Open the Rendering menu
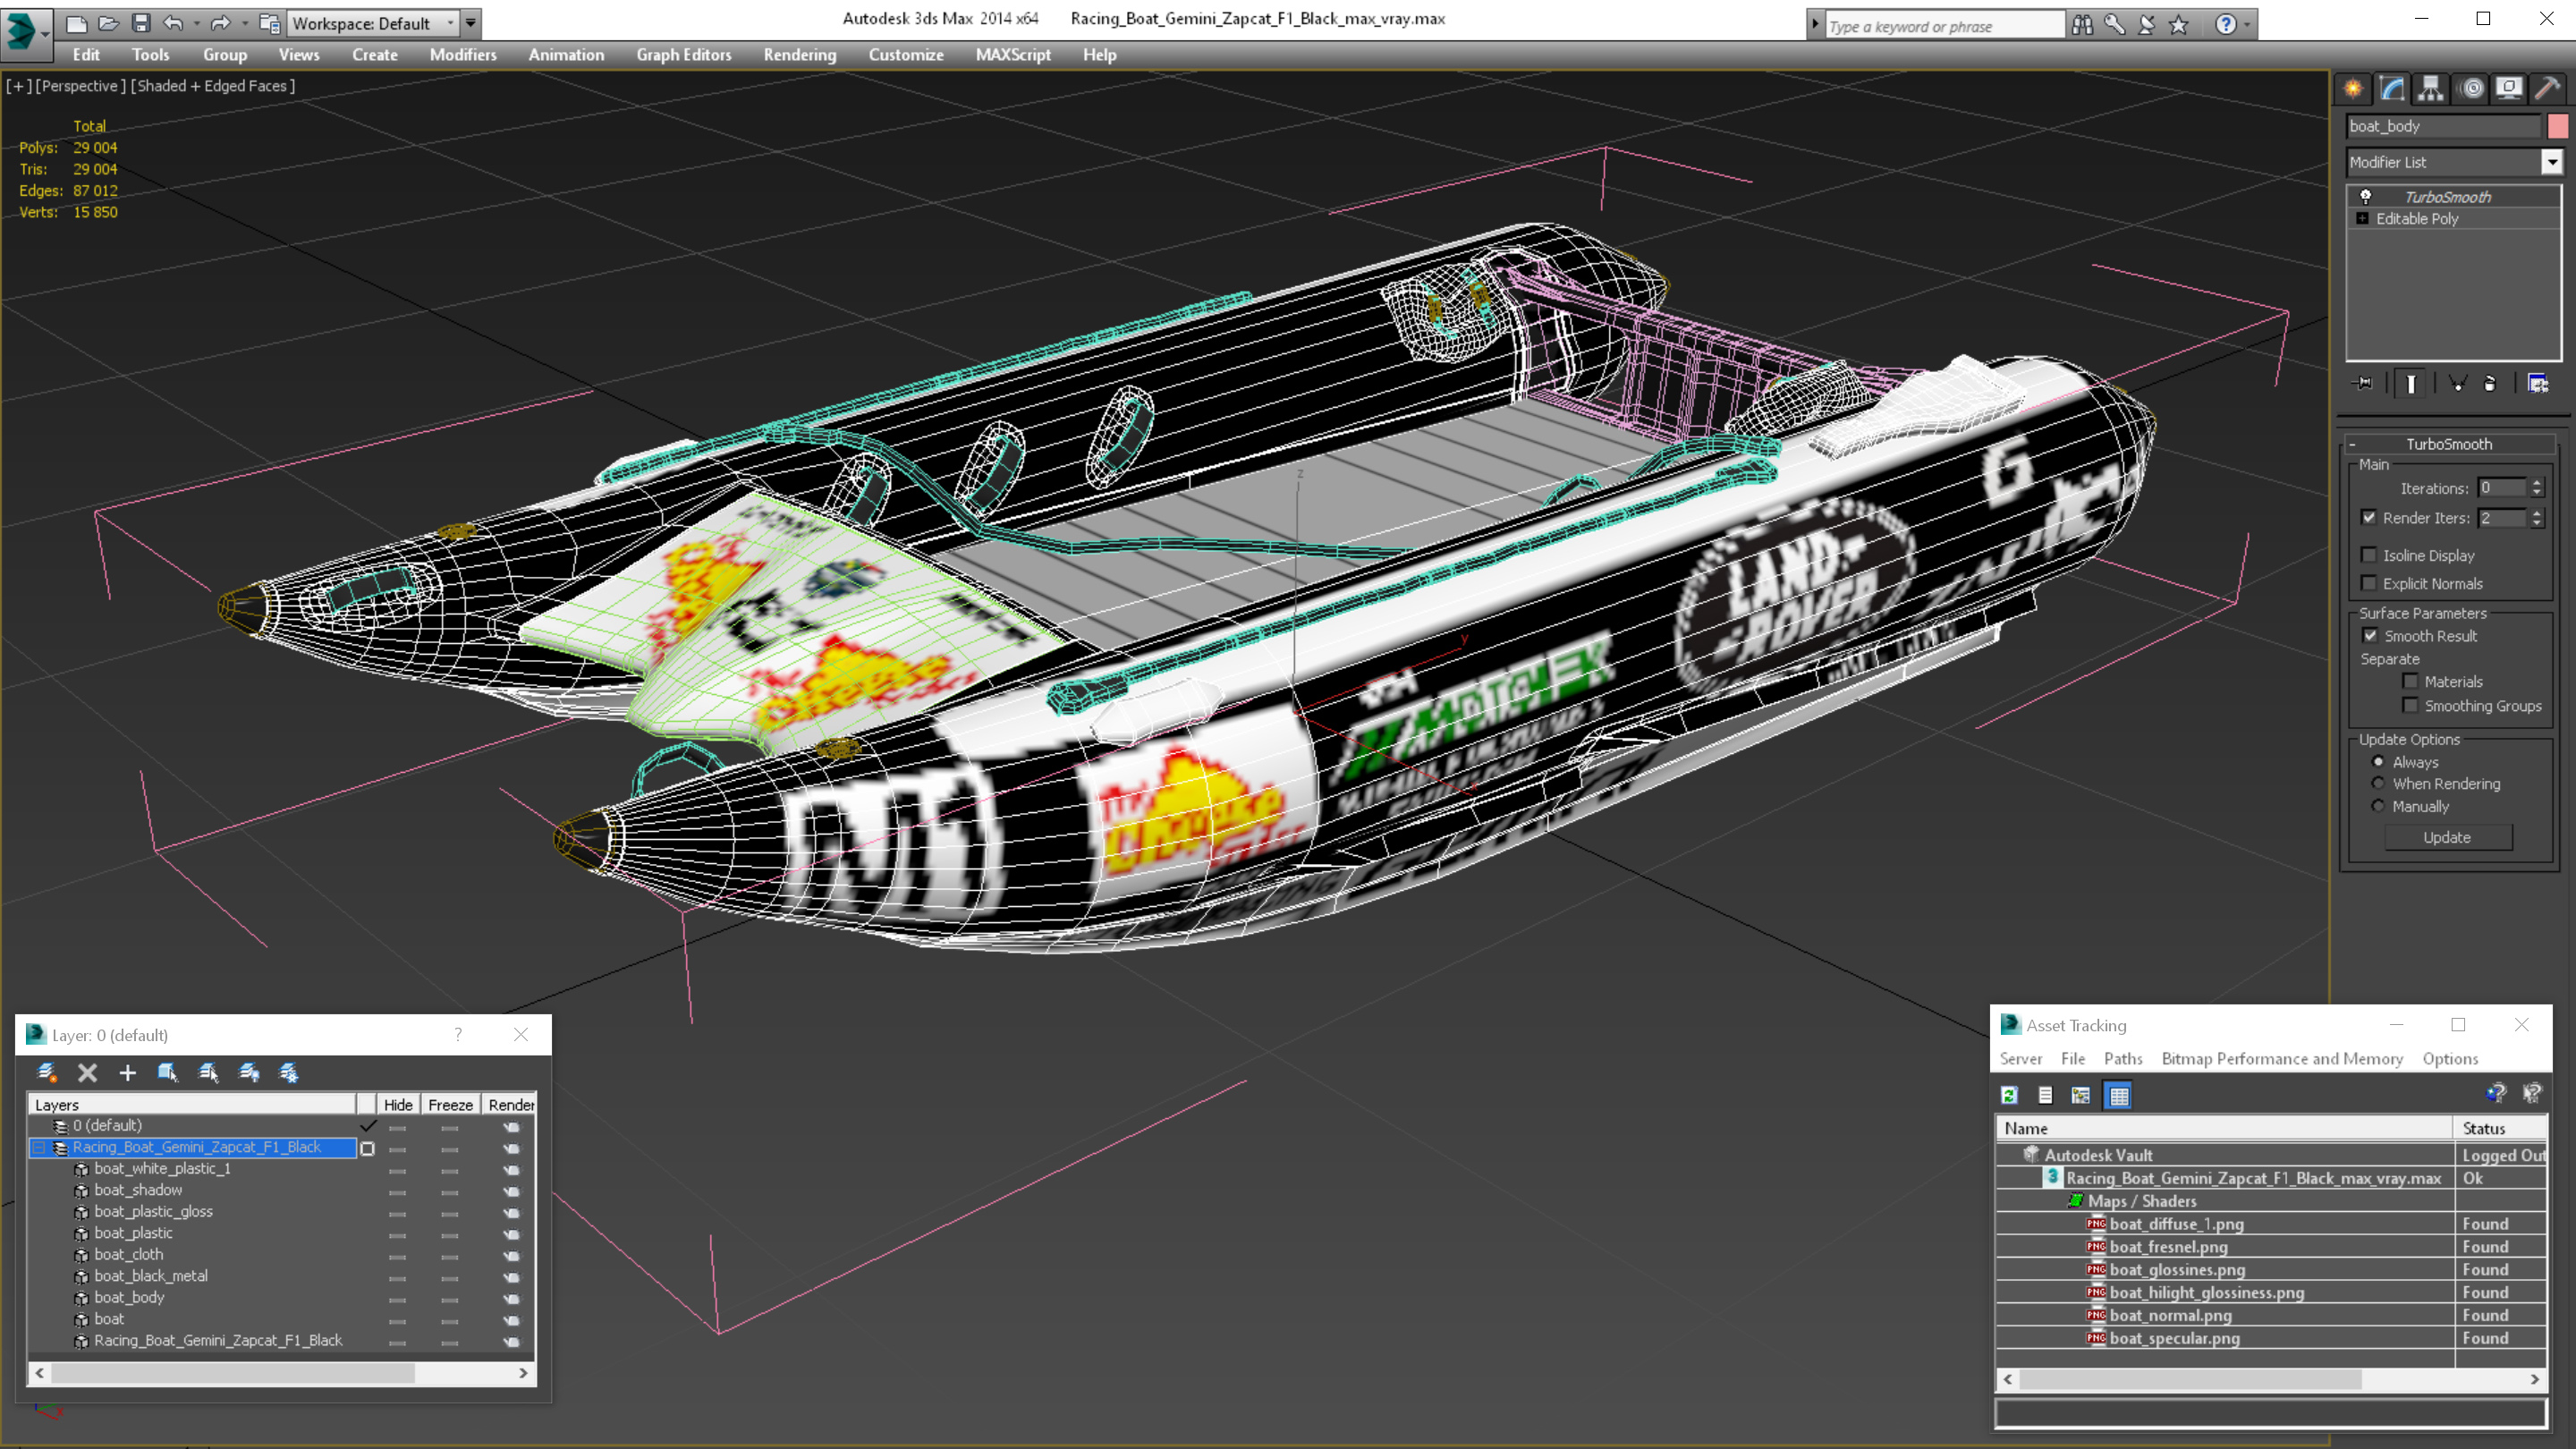The height and width of the screenshot is (1449, 2576). 799,55
